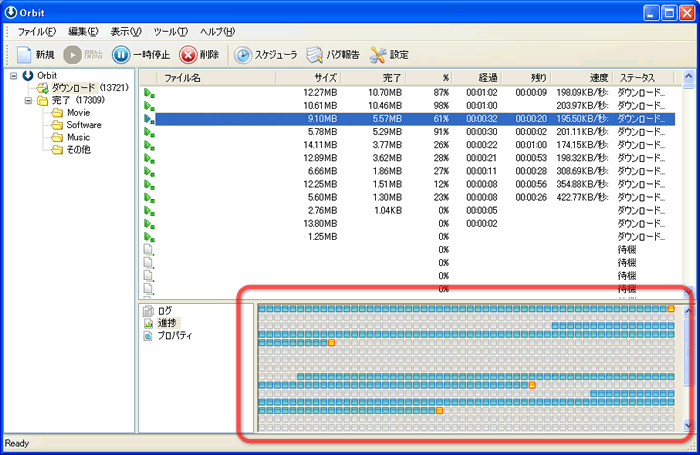Open the ファイル(F) menu
Screen dimensions: 700x455
[x=37, y=32]
